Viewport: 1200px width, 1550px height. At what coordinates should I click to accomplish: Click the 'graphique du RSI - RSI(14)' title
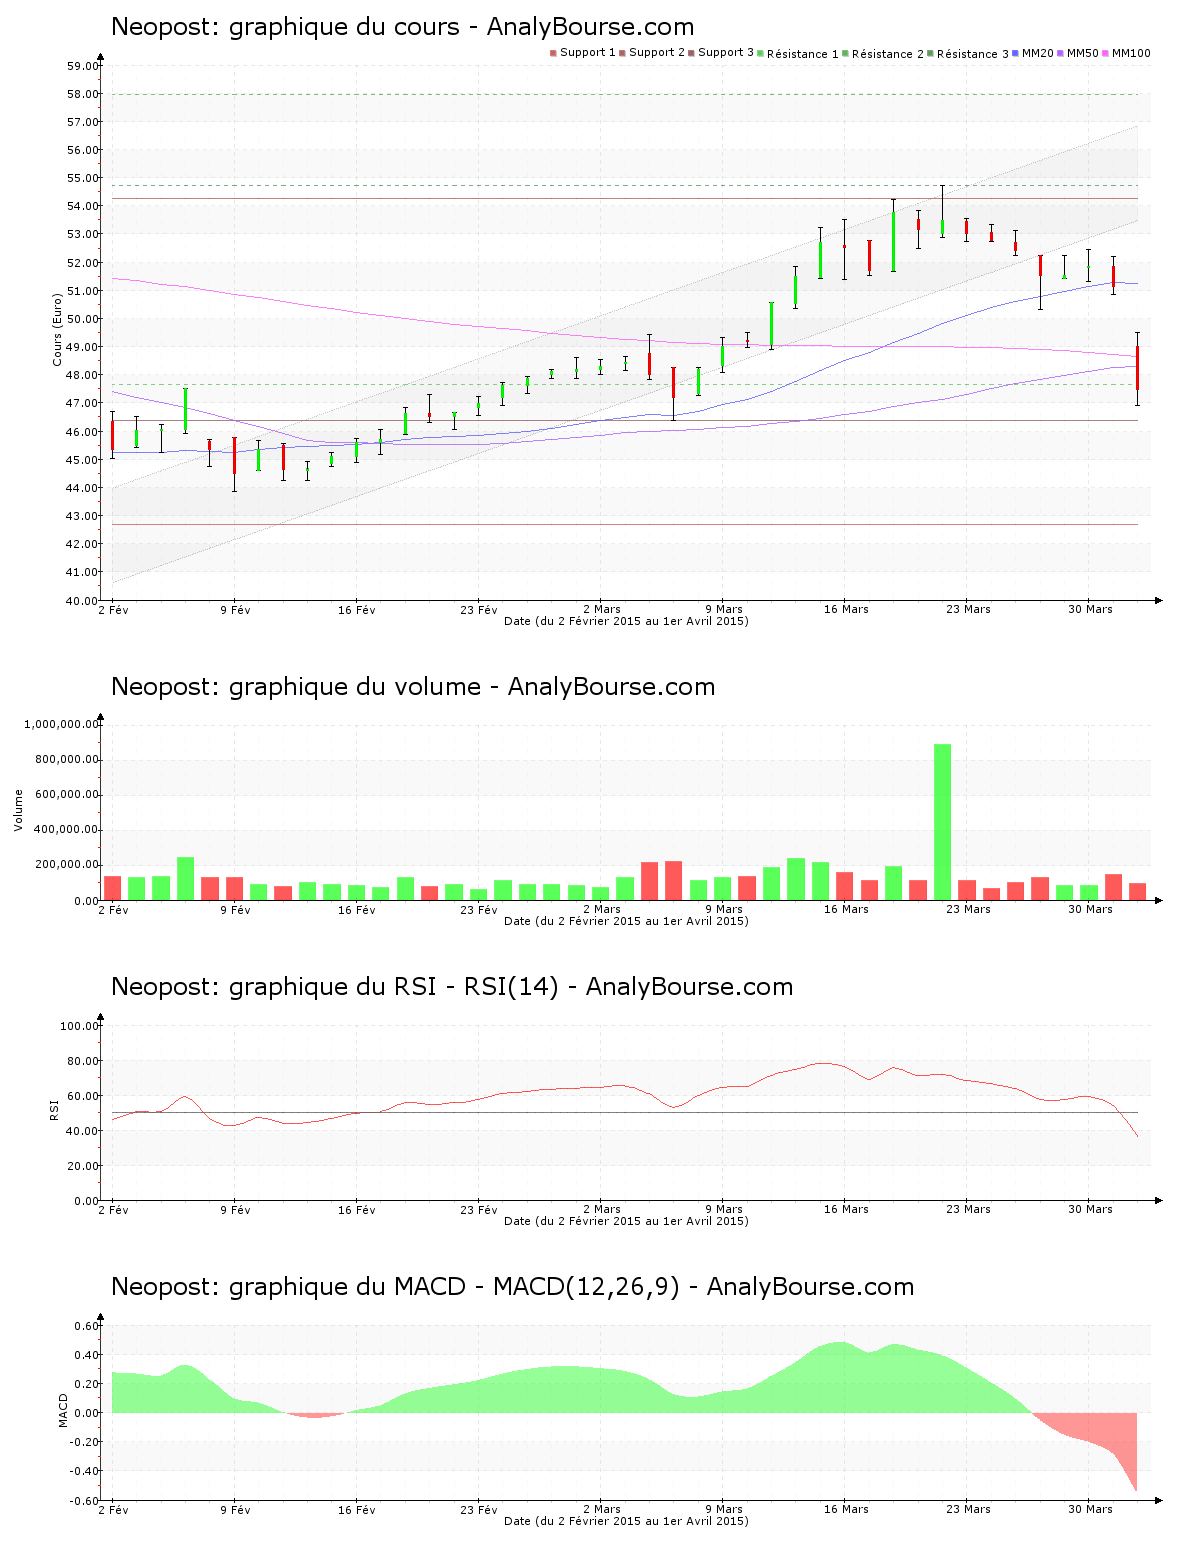coord(394,987)
